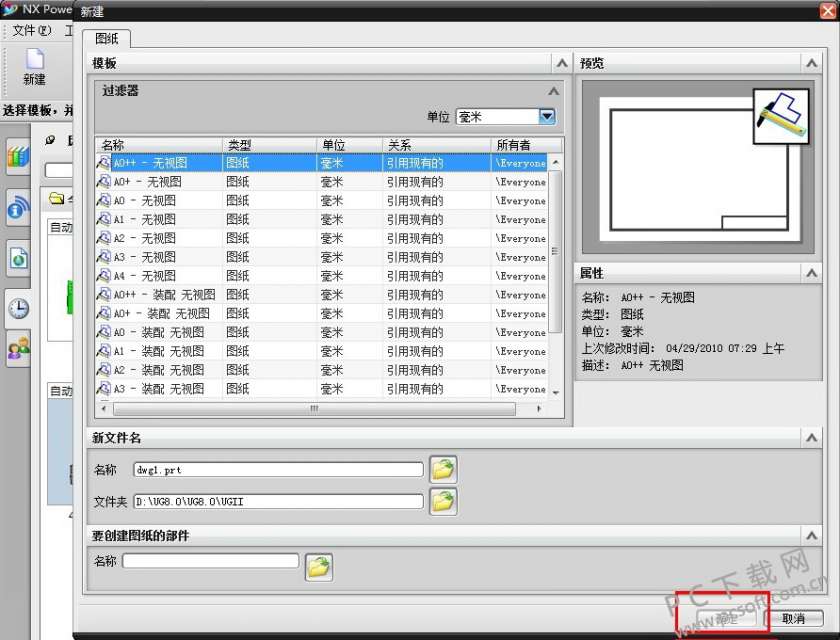Collapse the 属性 properties section
Screen dimensions: 840x640
pyautogui.click(x=812, y=274)
